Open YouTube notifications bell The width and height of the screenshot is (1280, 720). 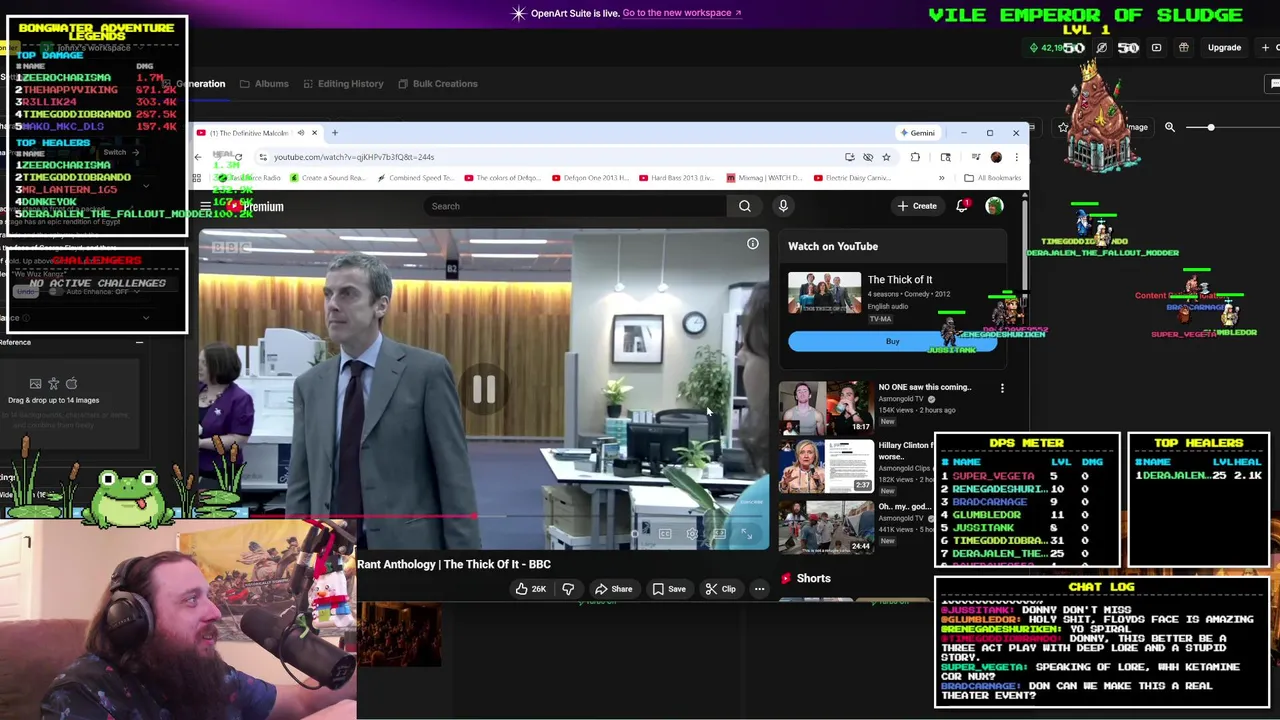point(962,206)
